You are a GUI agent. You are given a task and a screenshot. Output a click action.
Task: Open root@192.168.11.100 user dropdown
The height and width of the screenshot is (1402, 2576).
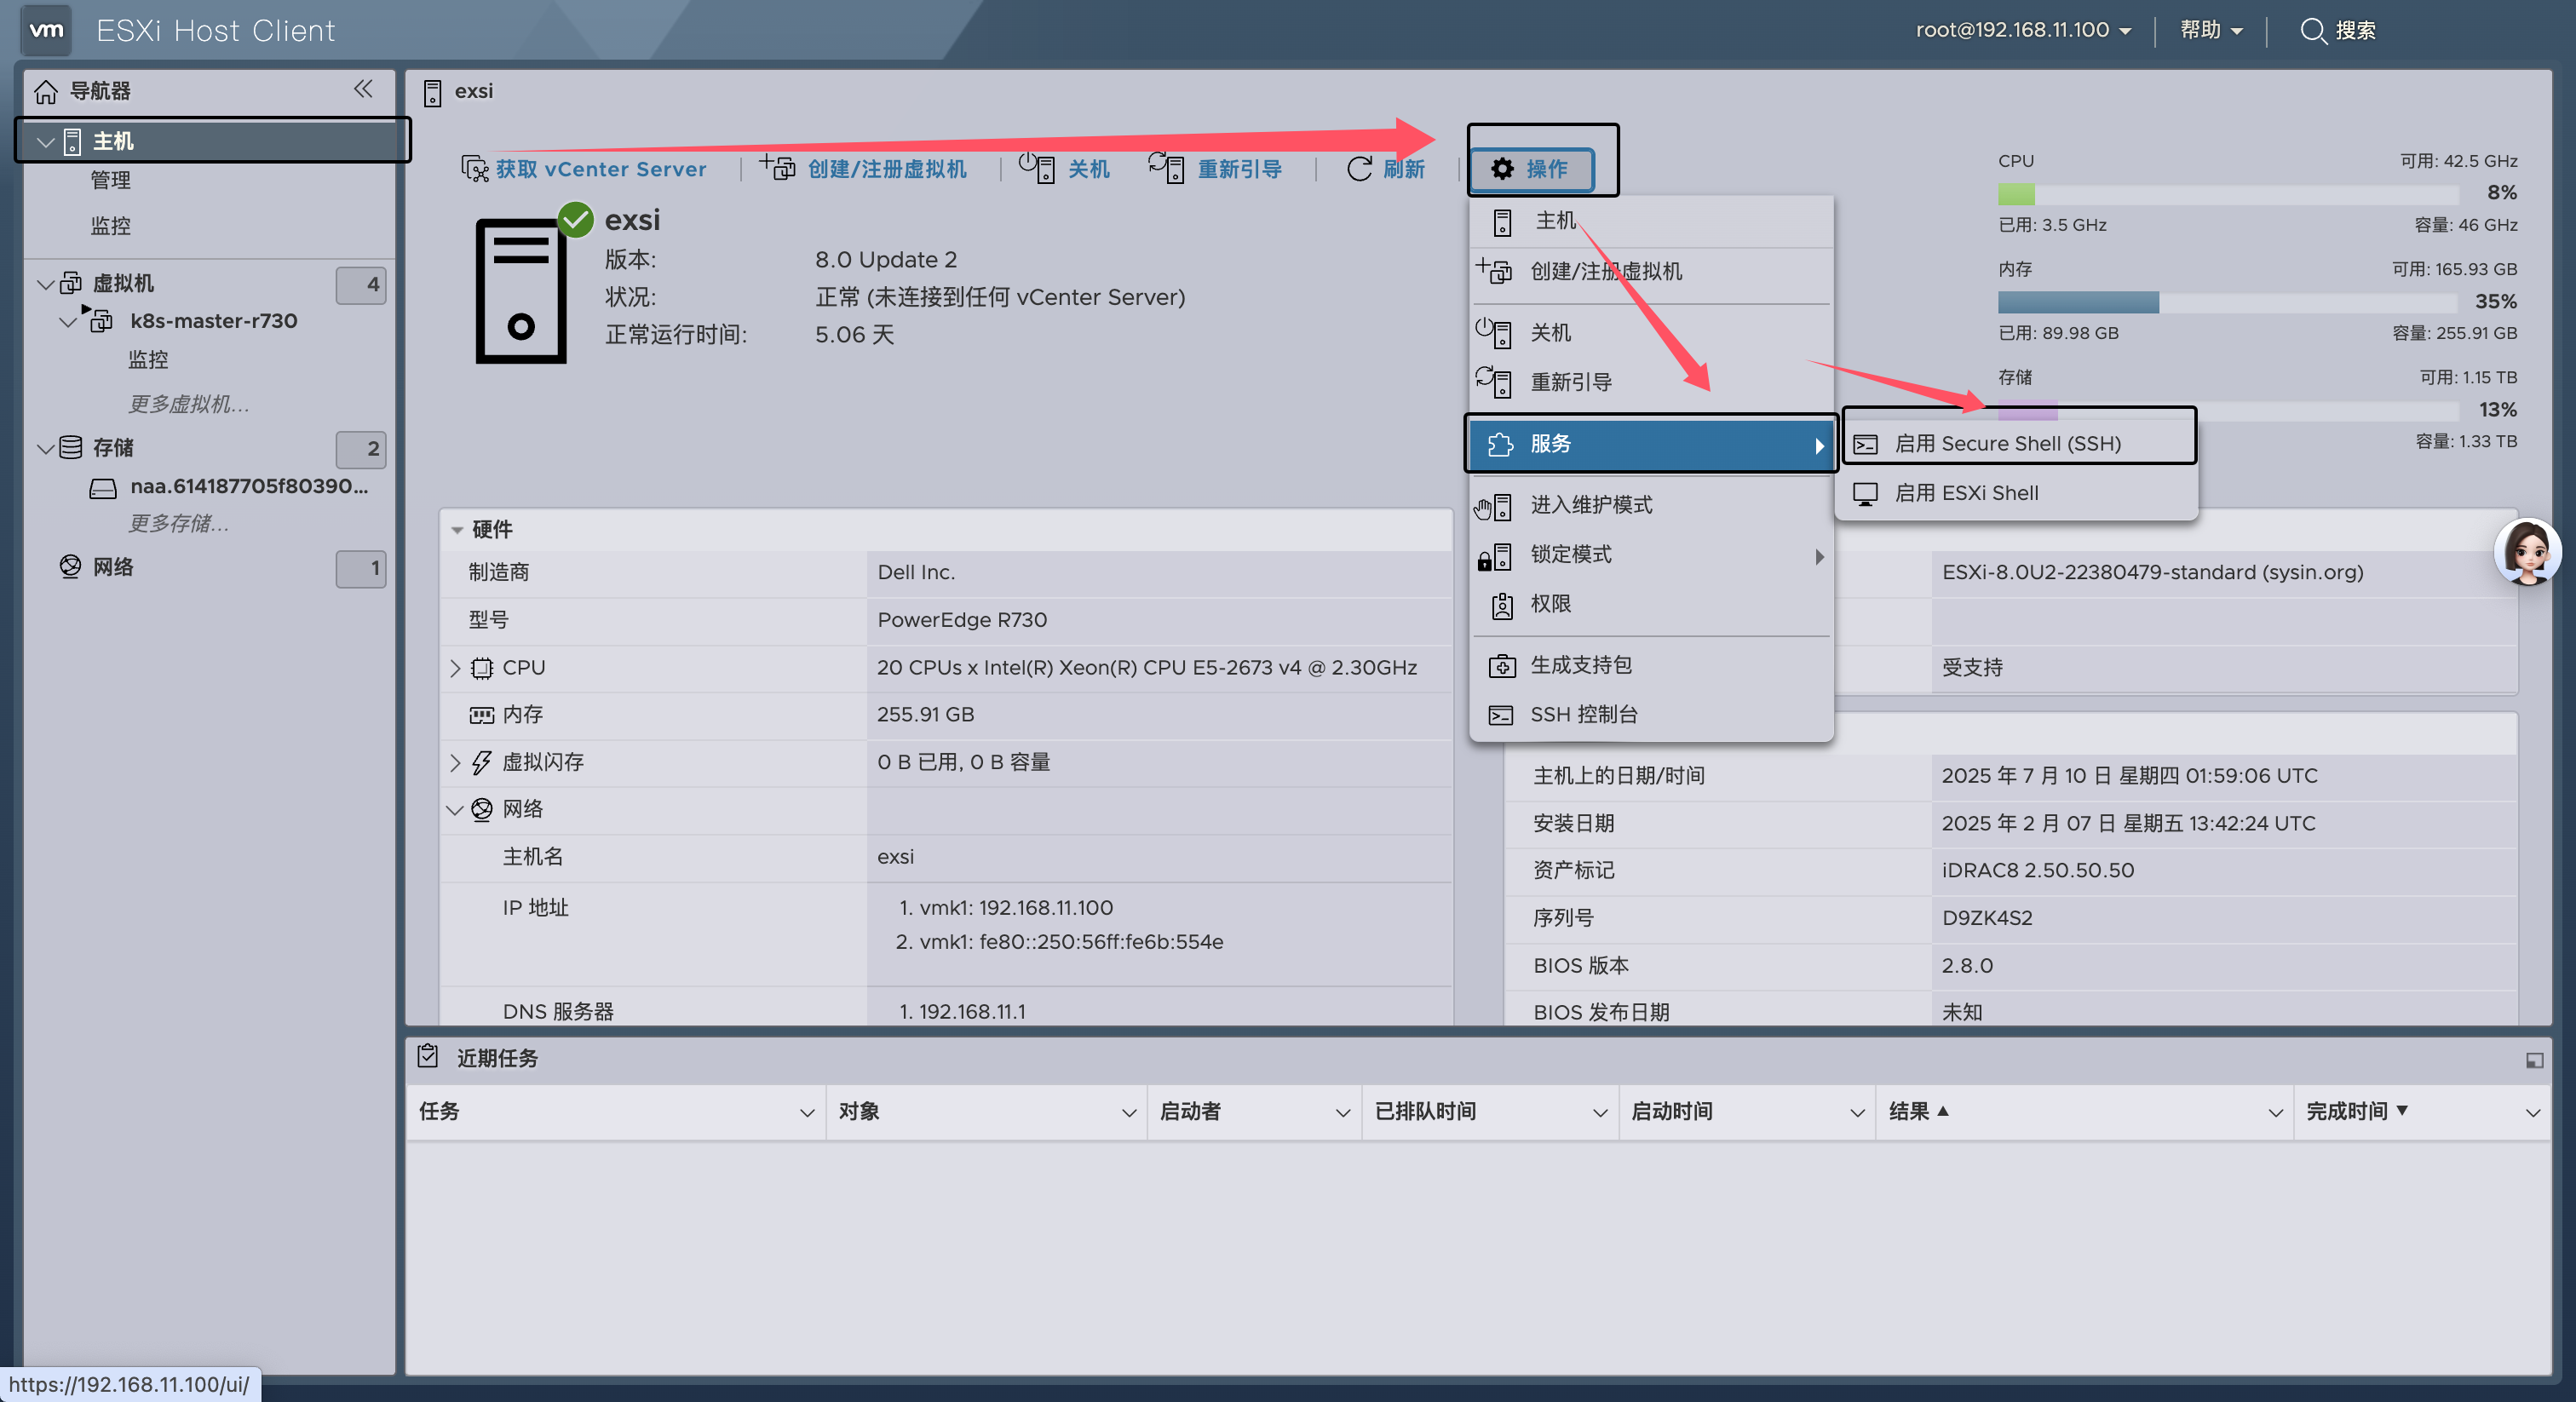pos(2024,30)
